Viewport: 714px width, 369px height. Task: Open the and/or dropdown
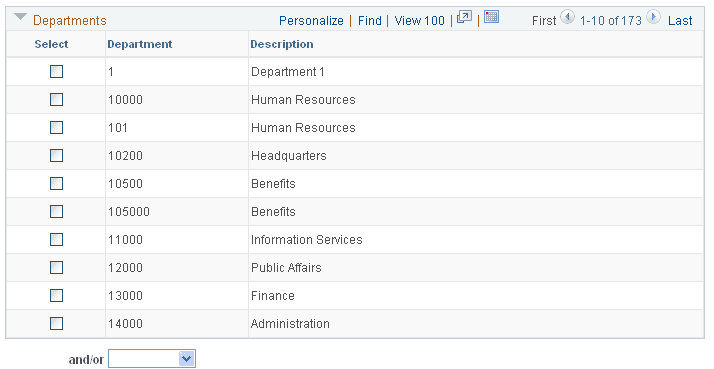point(152,359)
